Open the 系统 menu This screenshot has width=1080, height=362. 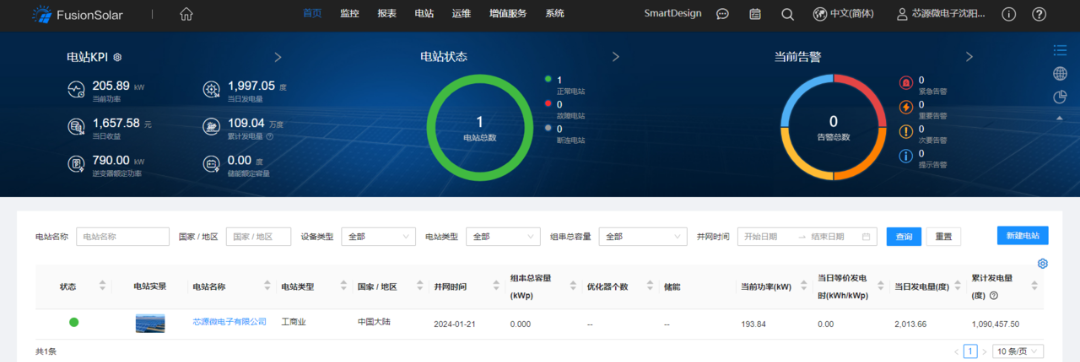tap(554, 13)
